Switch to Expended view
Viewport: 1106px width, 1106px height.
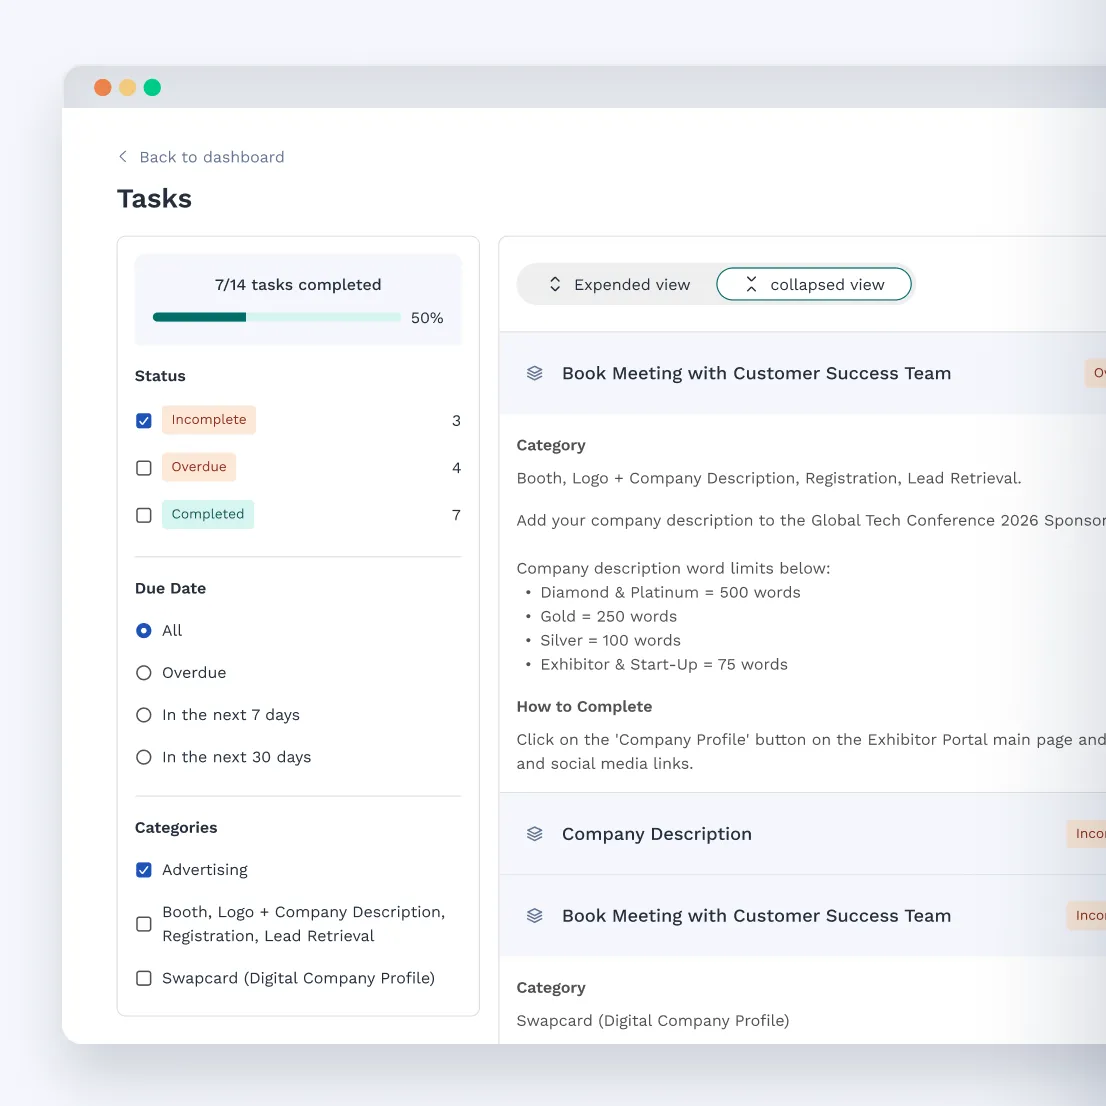[x=631, y=284]
